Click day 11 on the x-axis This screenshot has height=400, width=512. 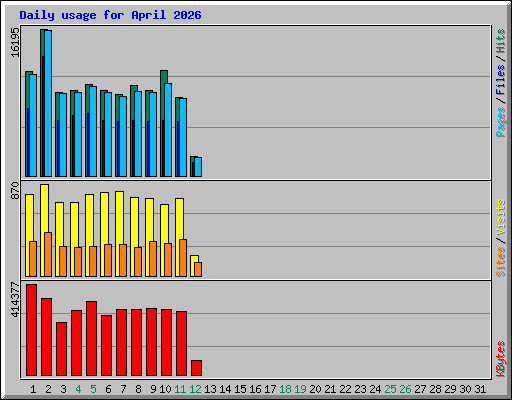coord(180,389)
